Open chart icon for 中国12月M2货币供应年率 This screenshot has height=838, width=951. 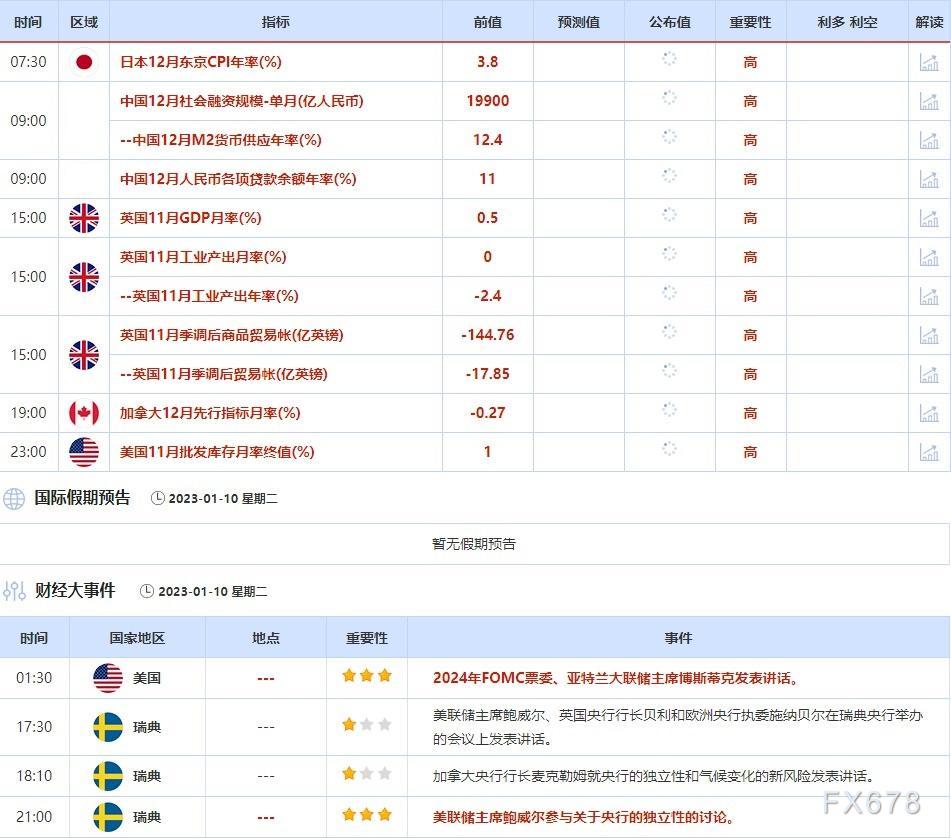click(x=929, y=140)
